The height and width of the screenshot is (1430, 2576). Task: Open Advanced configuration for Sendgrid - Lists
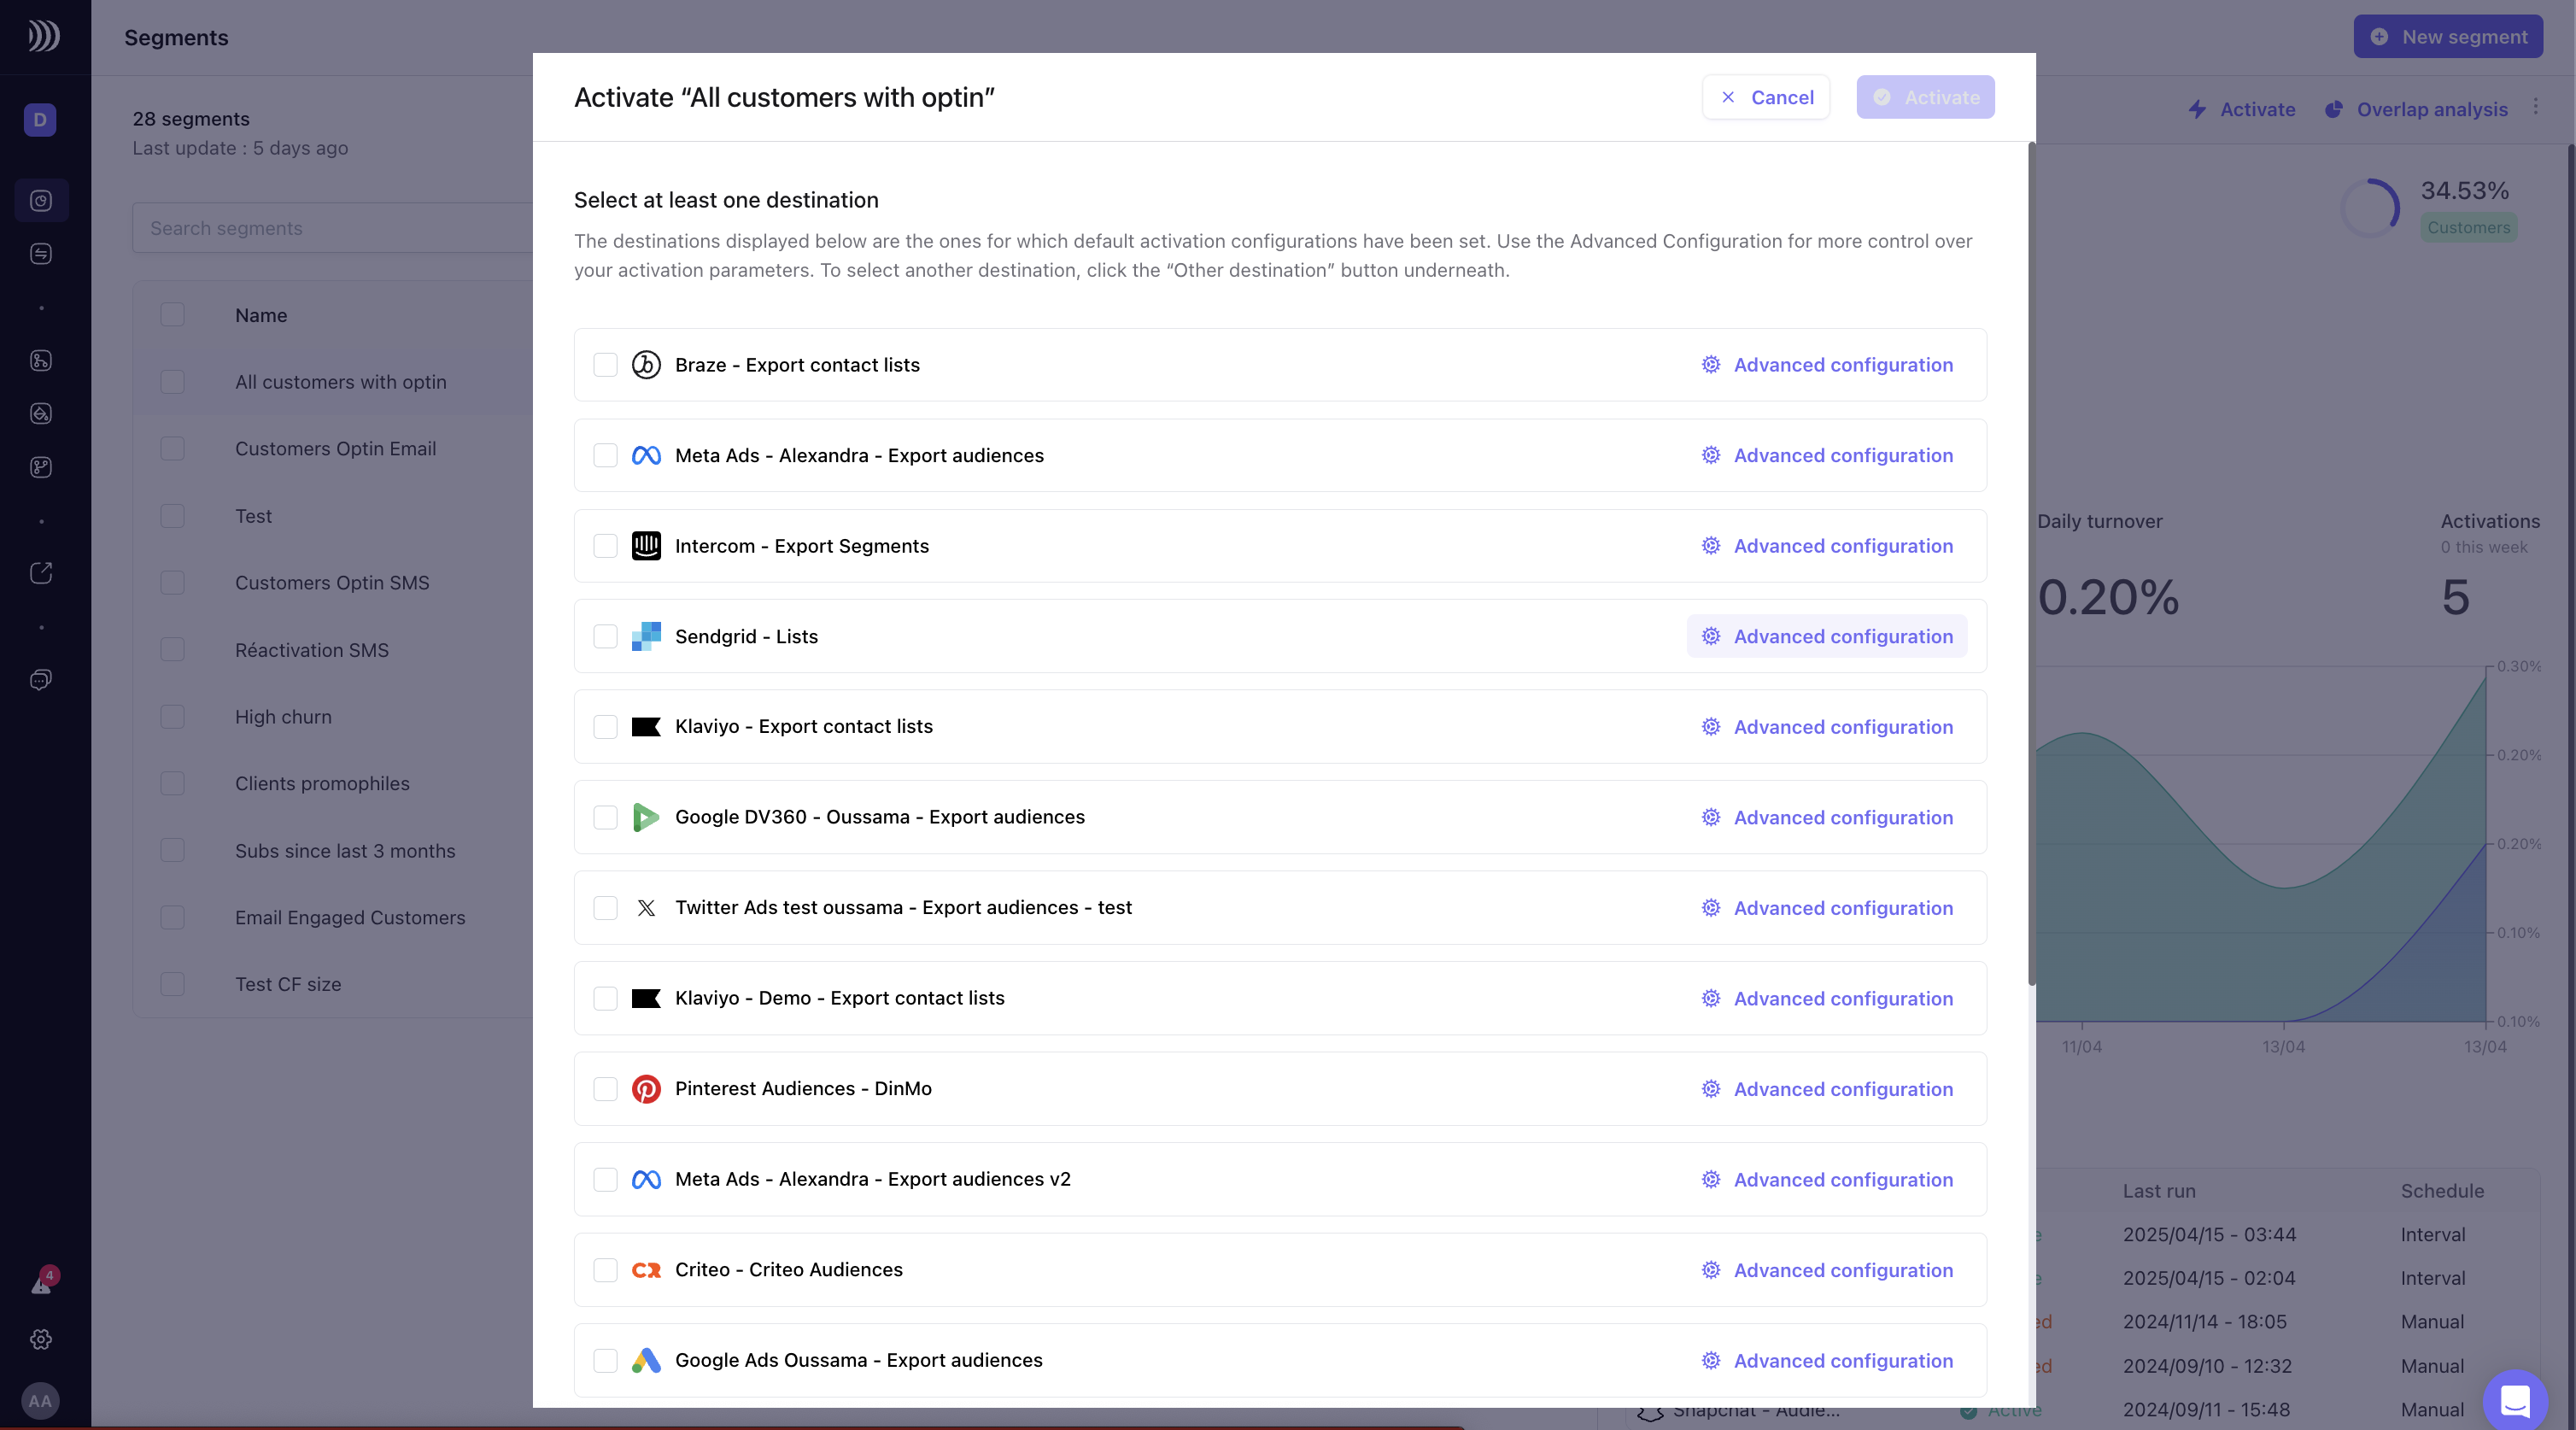tap(1827, 636)
